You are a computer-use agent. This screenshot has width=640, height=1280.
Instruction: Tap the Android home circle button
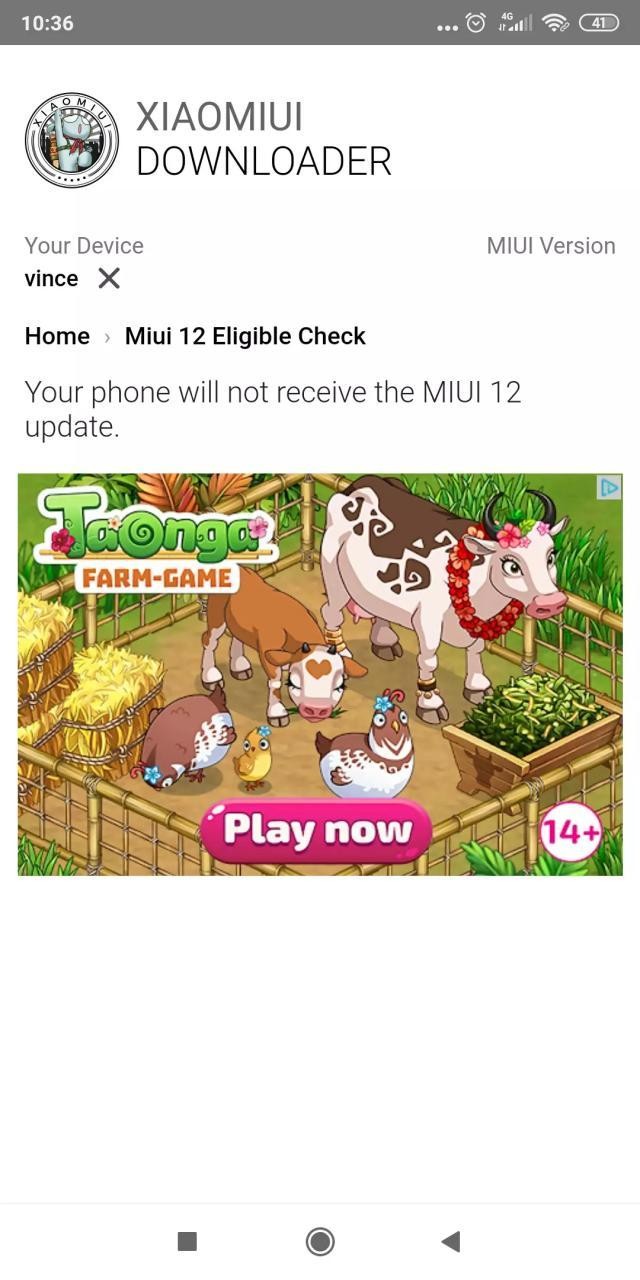pyautogui.click(x=320, y=1241)
